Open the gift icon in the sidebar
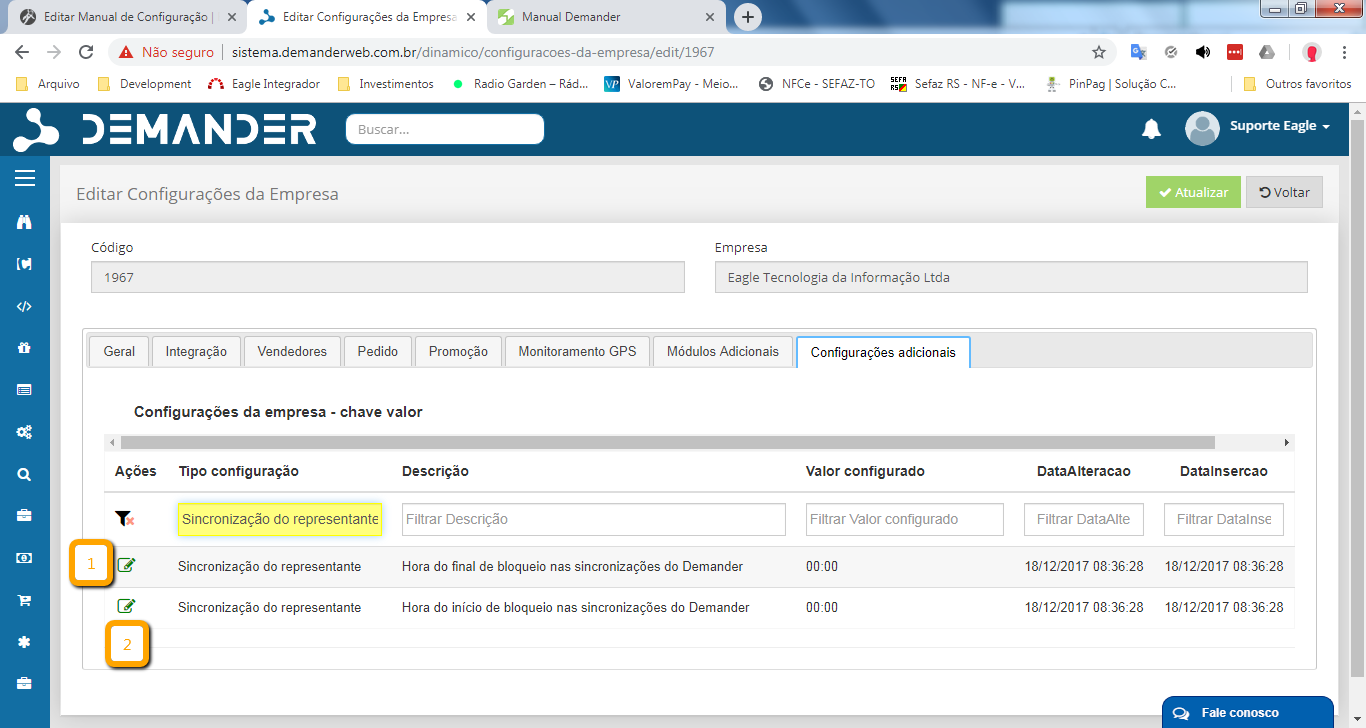This screenshot has width=1366, height=728. tap(25, 348)
